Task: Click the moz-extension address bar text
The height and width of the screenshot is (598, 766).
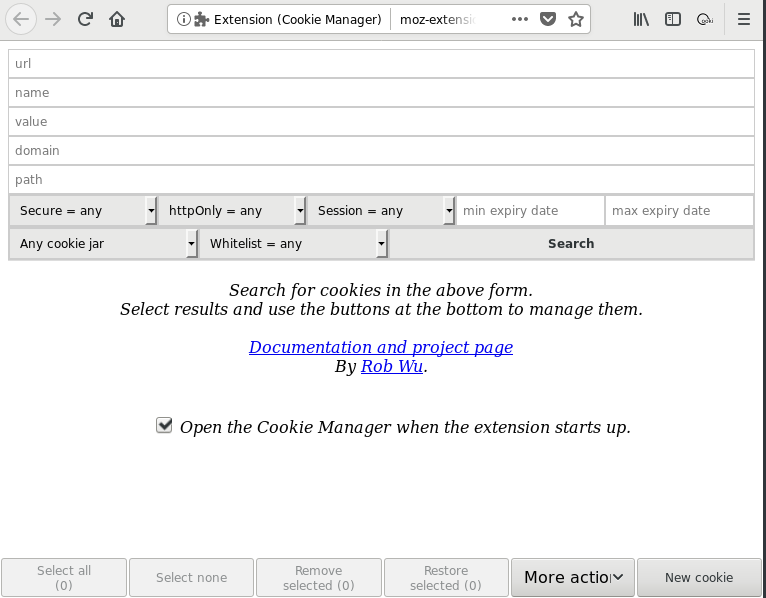Action: click(x=438, y=20)
